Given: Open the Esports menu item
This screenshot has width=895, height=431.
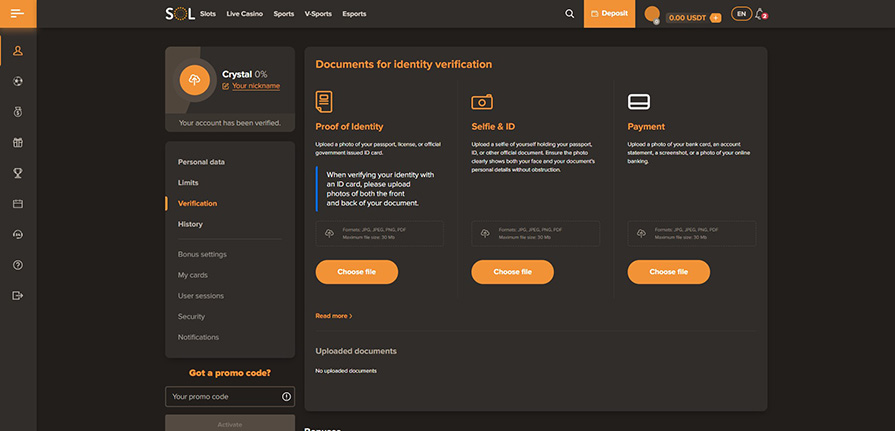Looking at the screenshot, I should click(354, 15).
